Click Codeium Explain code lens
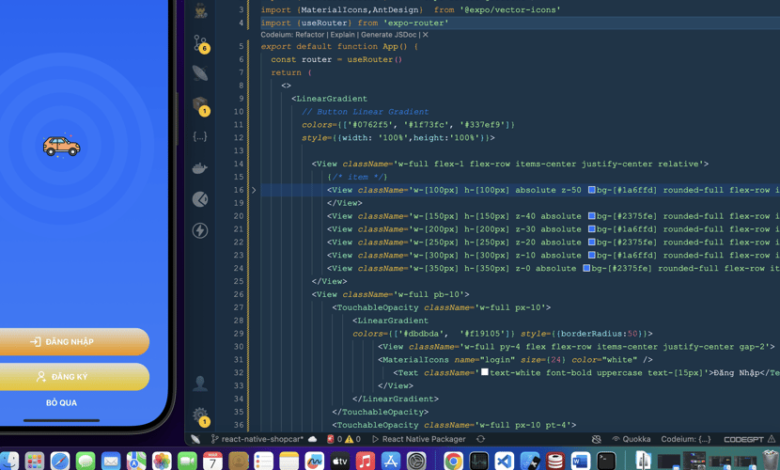 click(343, 35)
